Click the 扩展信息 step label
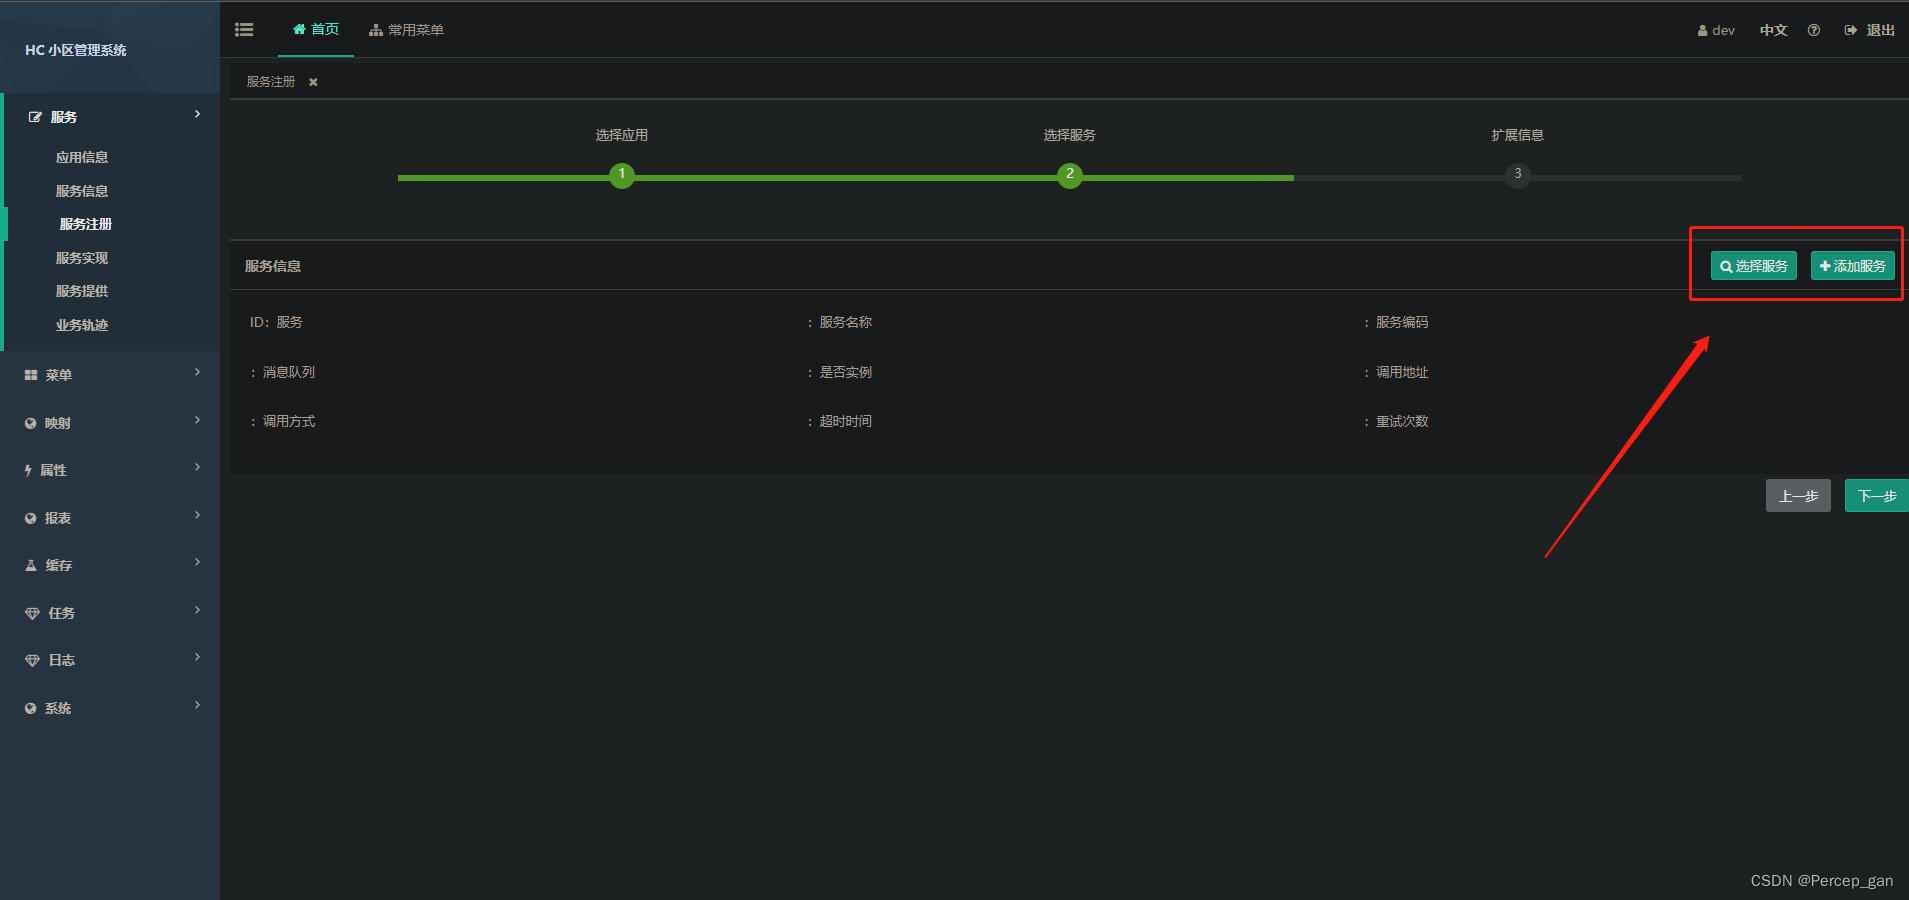The image size is (1909, 900). click(1518, 135)
